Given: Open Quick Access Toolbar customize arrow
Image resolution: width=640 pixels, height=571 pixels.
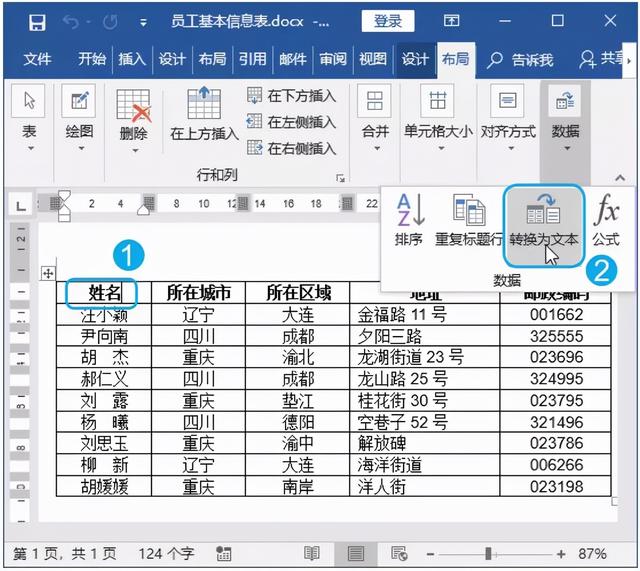Looking at the screenshot, I should click(x=143, y=22).
